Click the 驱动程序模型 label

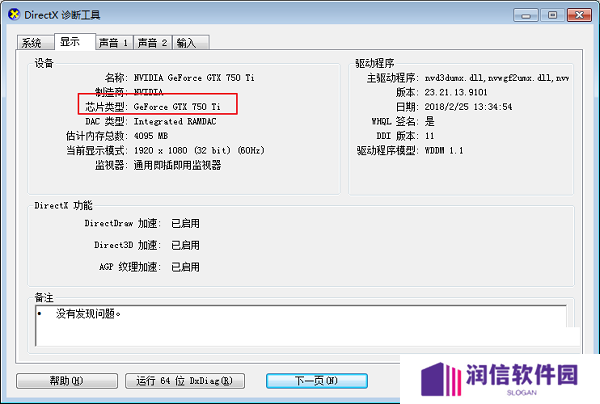tap(388, 151)
